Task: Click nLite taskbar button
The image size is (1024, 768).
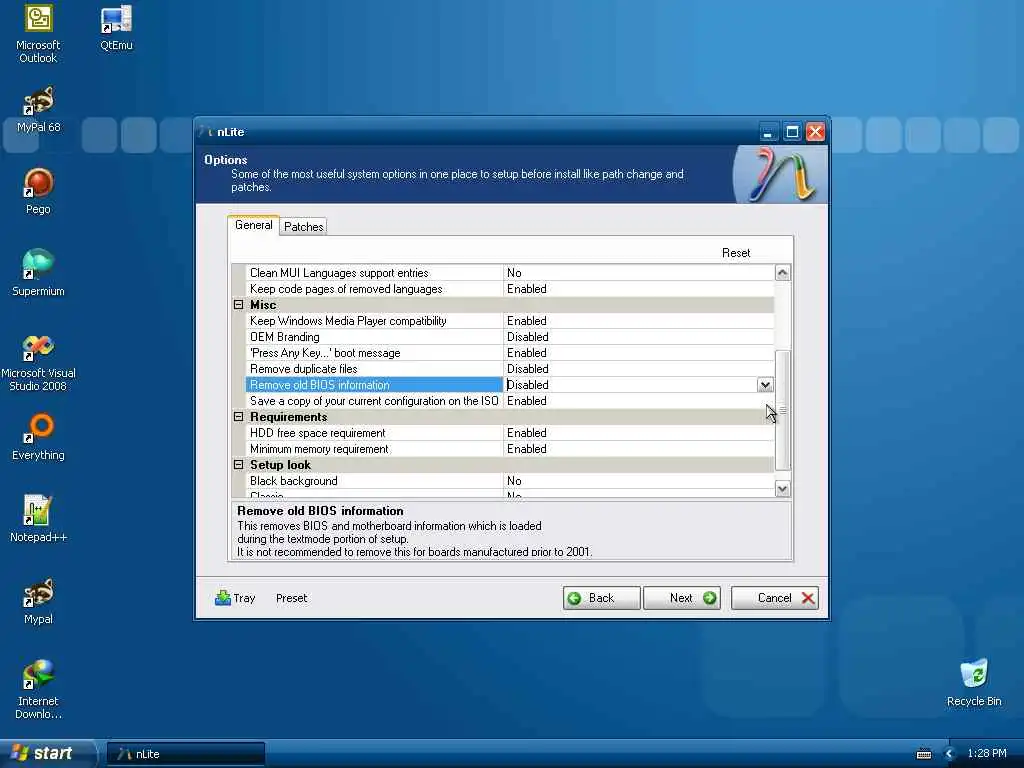Action: tap(185, 754)
